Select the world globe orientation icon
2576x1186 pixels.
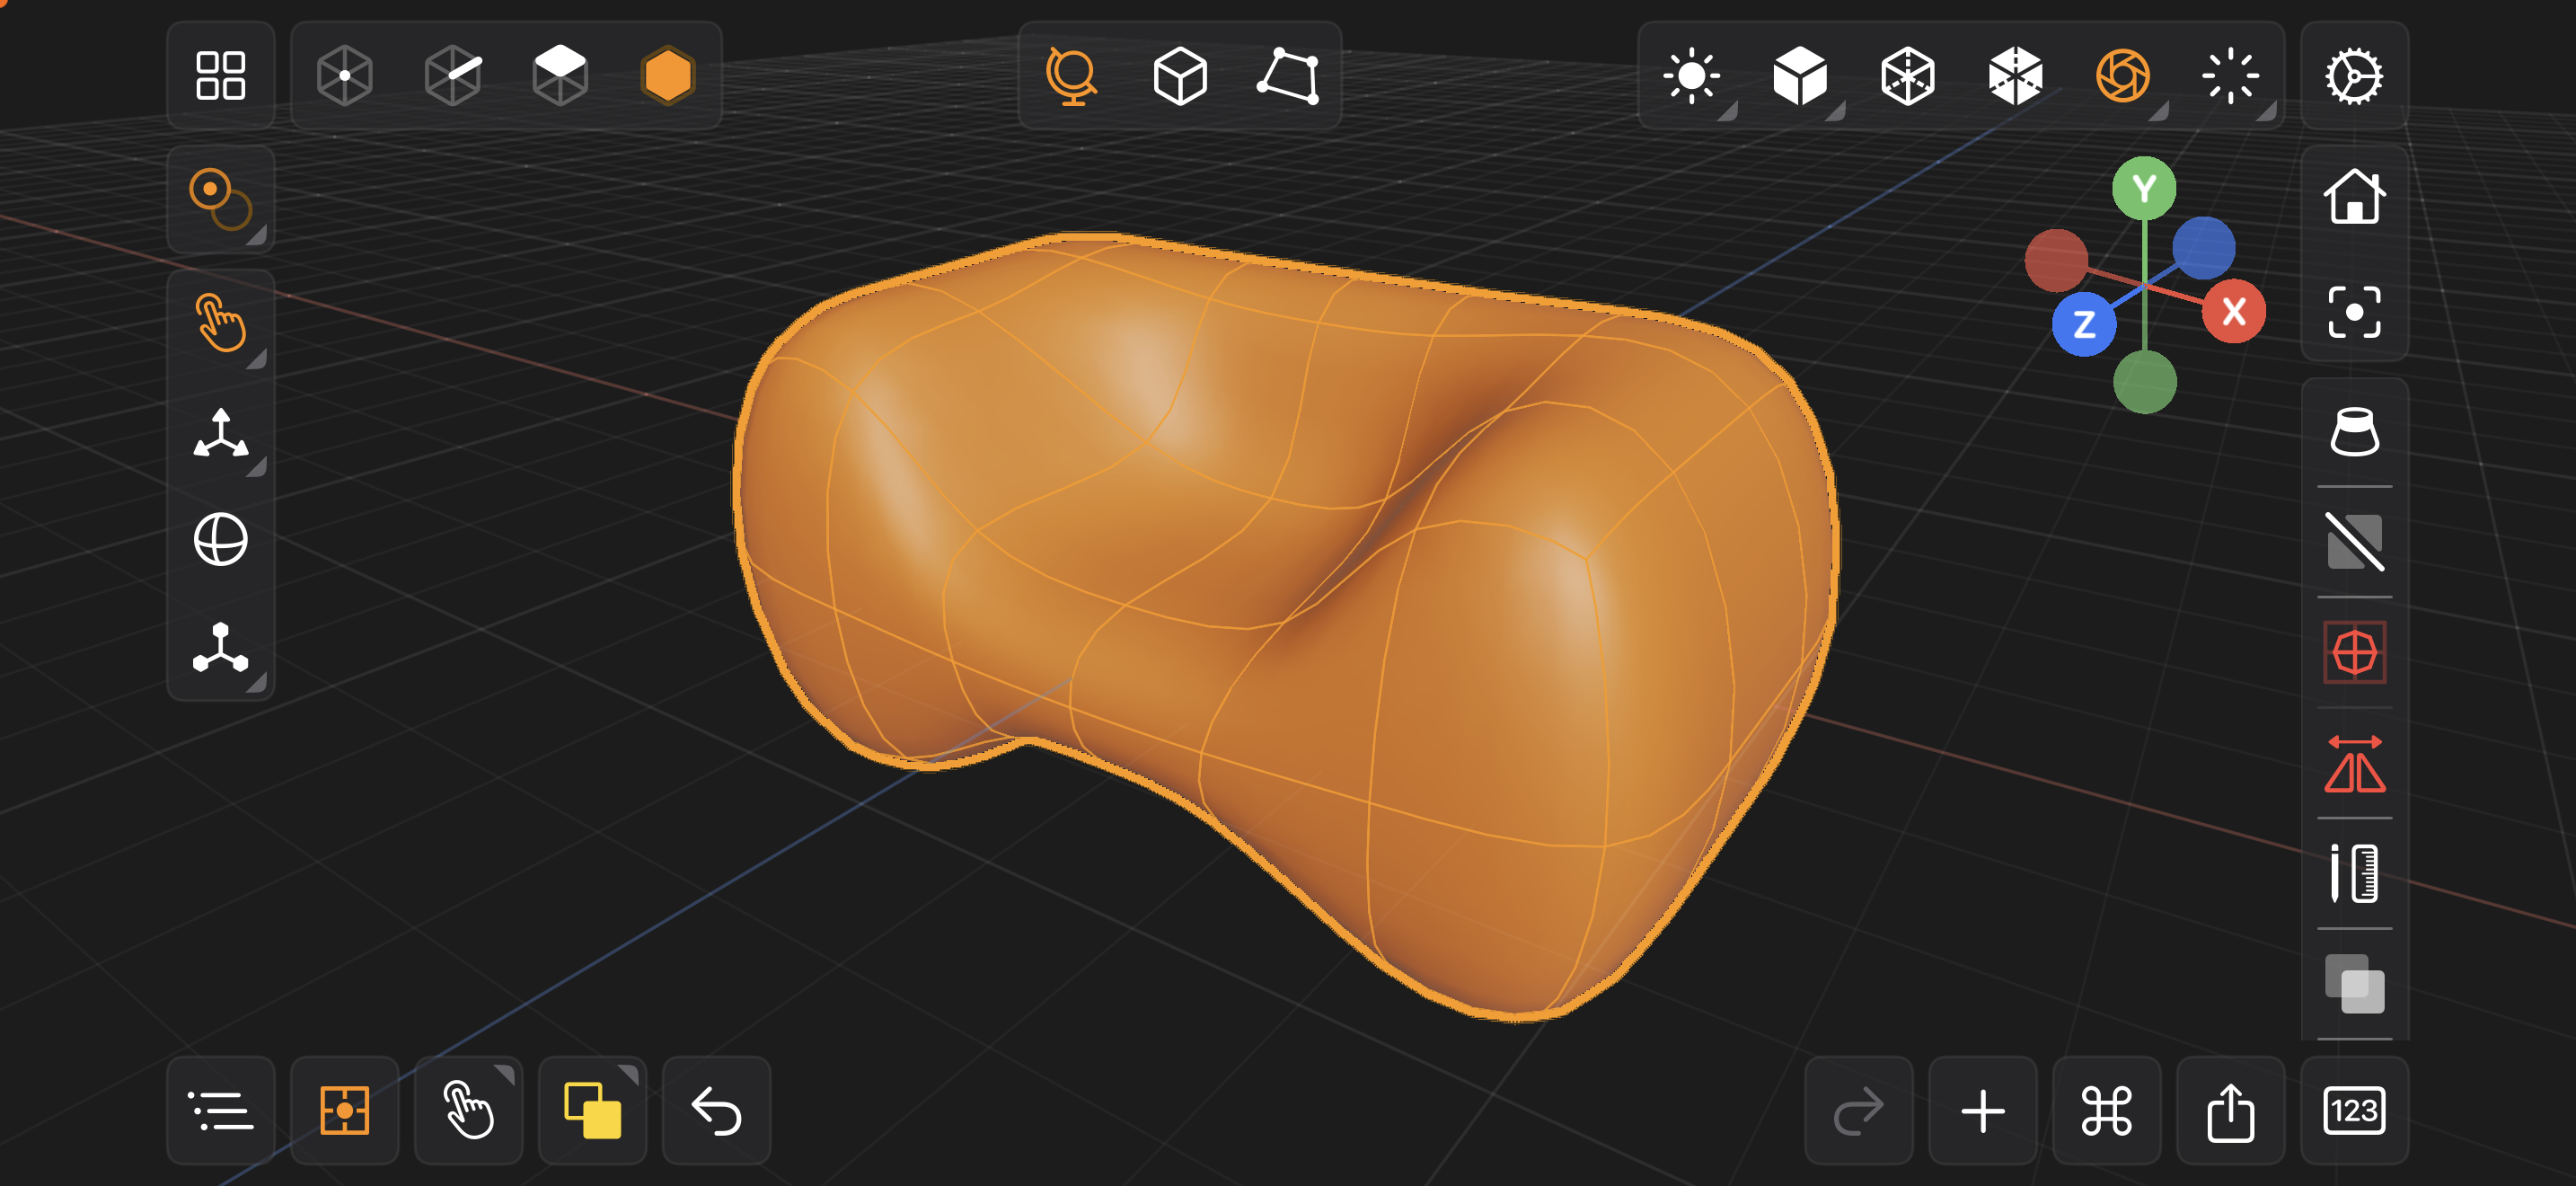coord(1071,76)
